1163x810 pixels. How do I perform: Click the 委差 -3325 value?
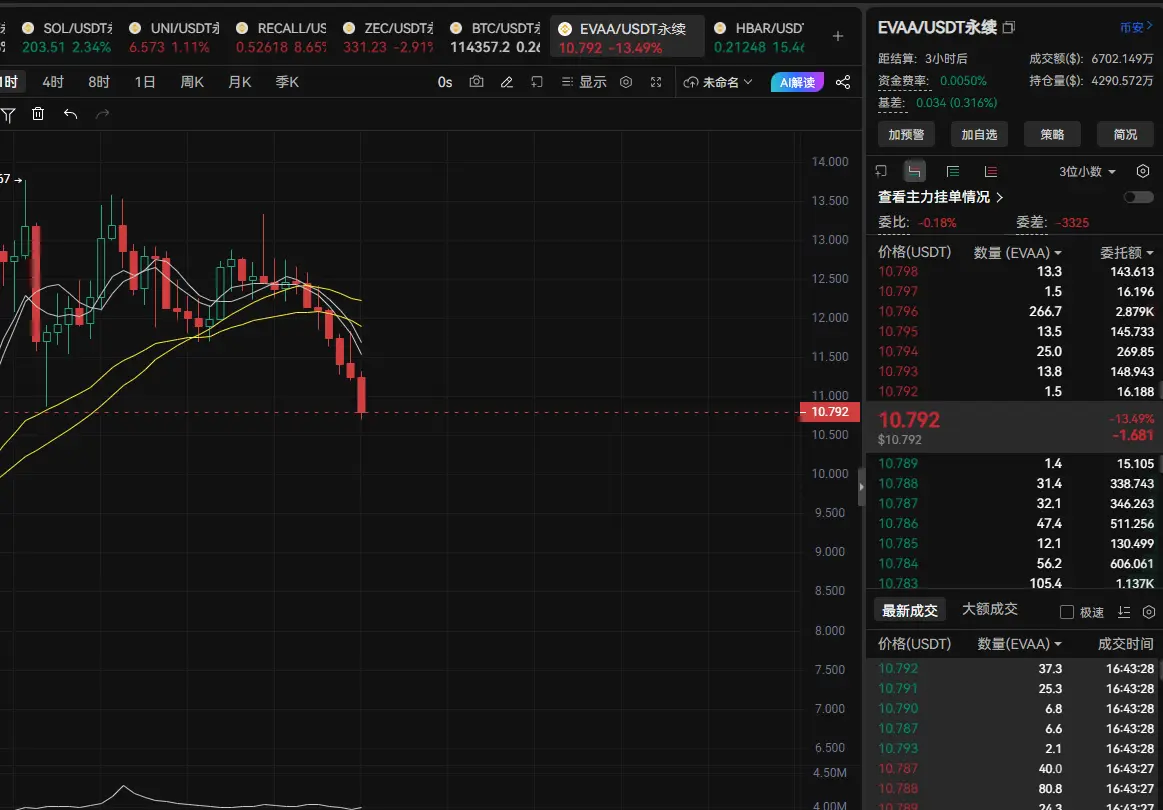click(x=1075, y=223)
